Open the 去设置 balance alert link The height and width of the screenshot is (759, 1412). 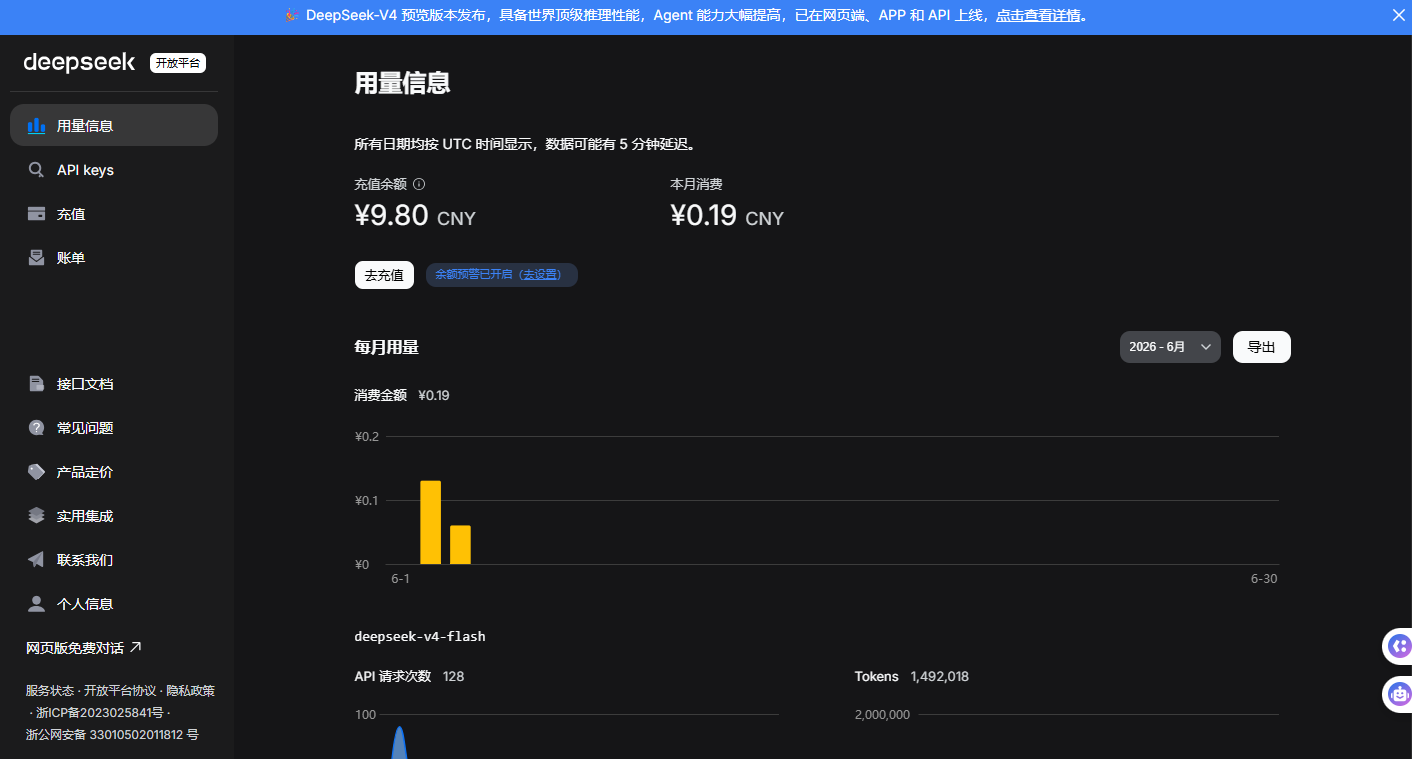click(540, 275)
